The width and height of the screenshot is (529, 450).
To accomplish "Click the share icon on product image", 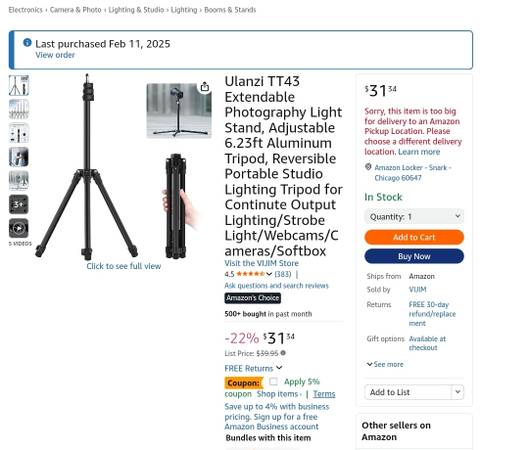I will [204, 87].
